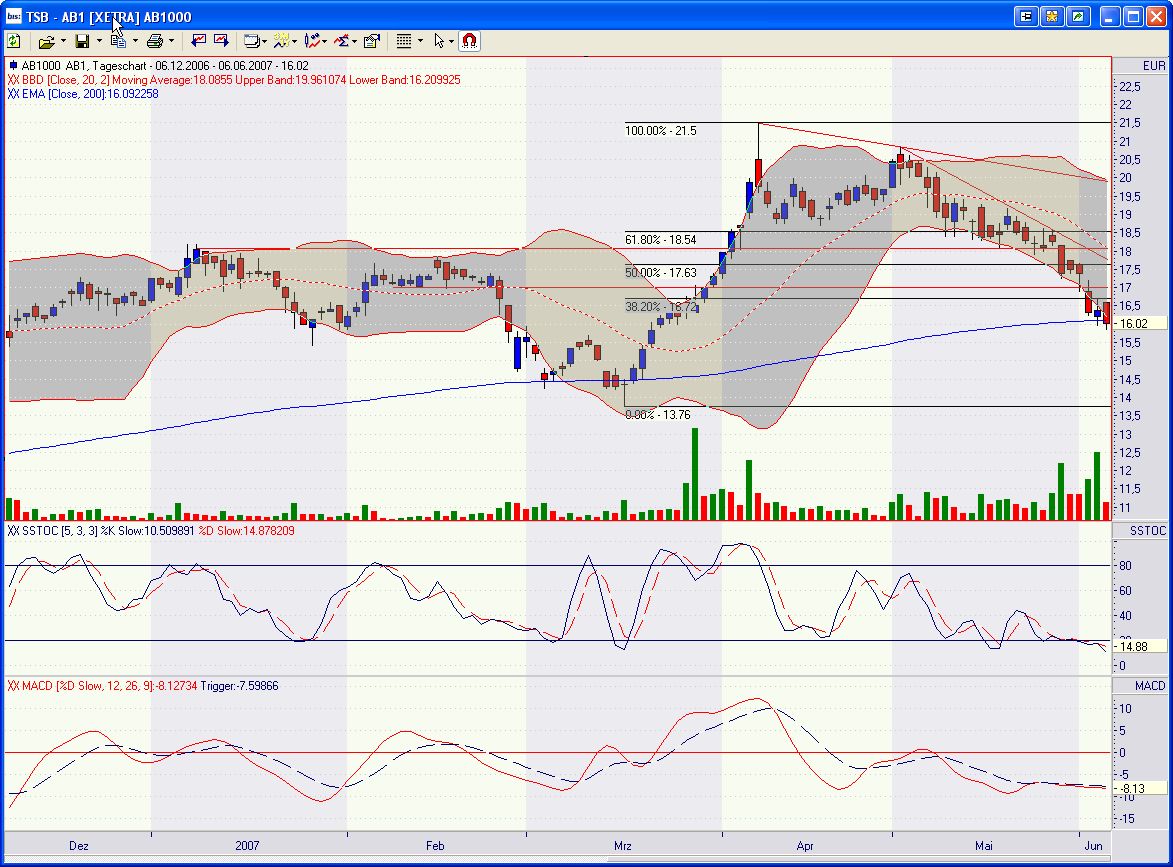
Task: Click the current price marker 16.02
Action: coord(1139,324)
